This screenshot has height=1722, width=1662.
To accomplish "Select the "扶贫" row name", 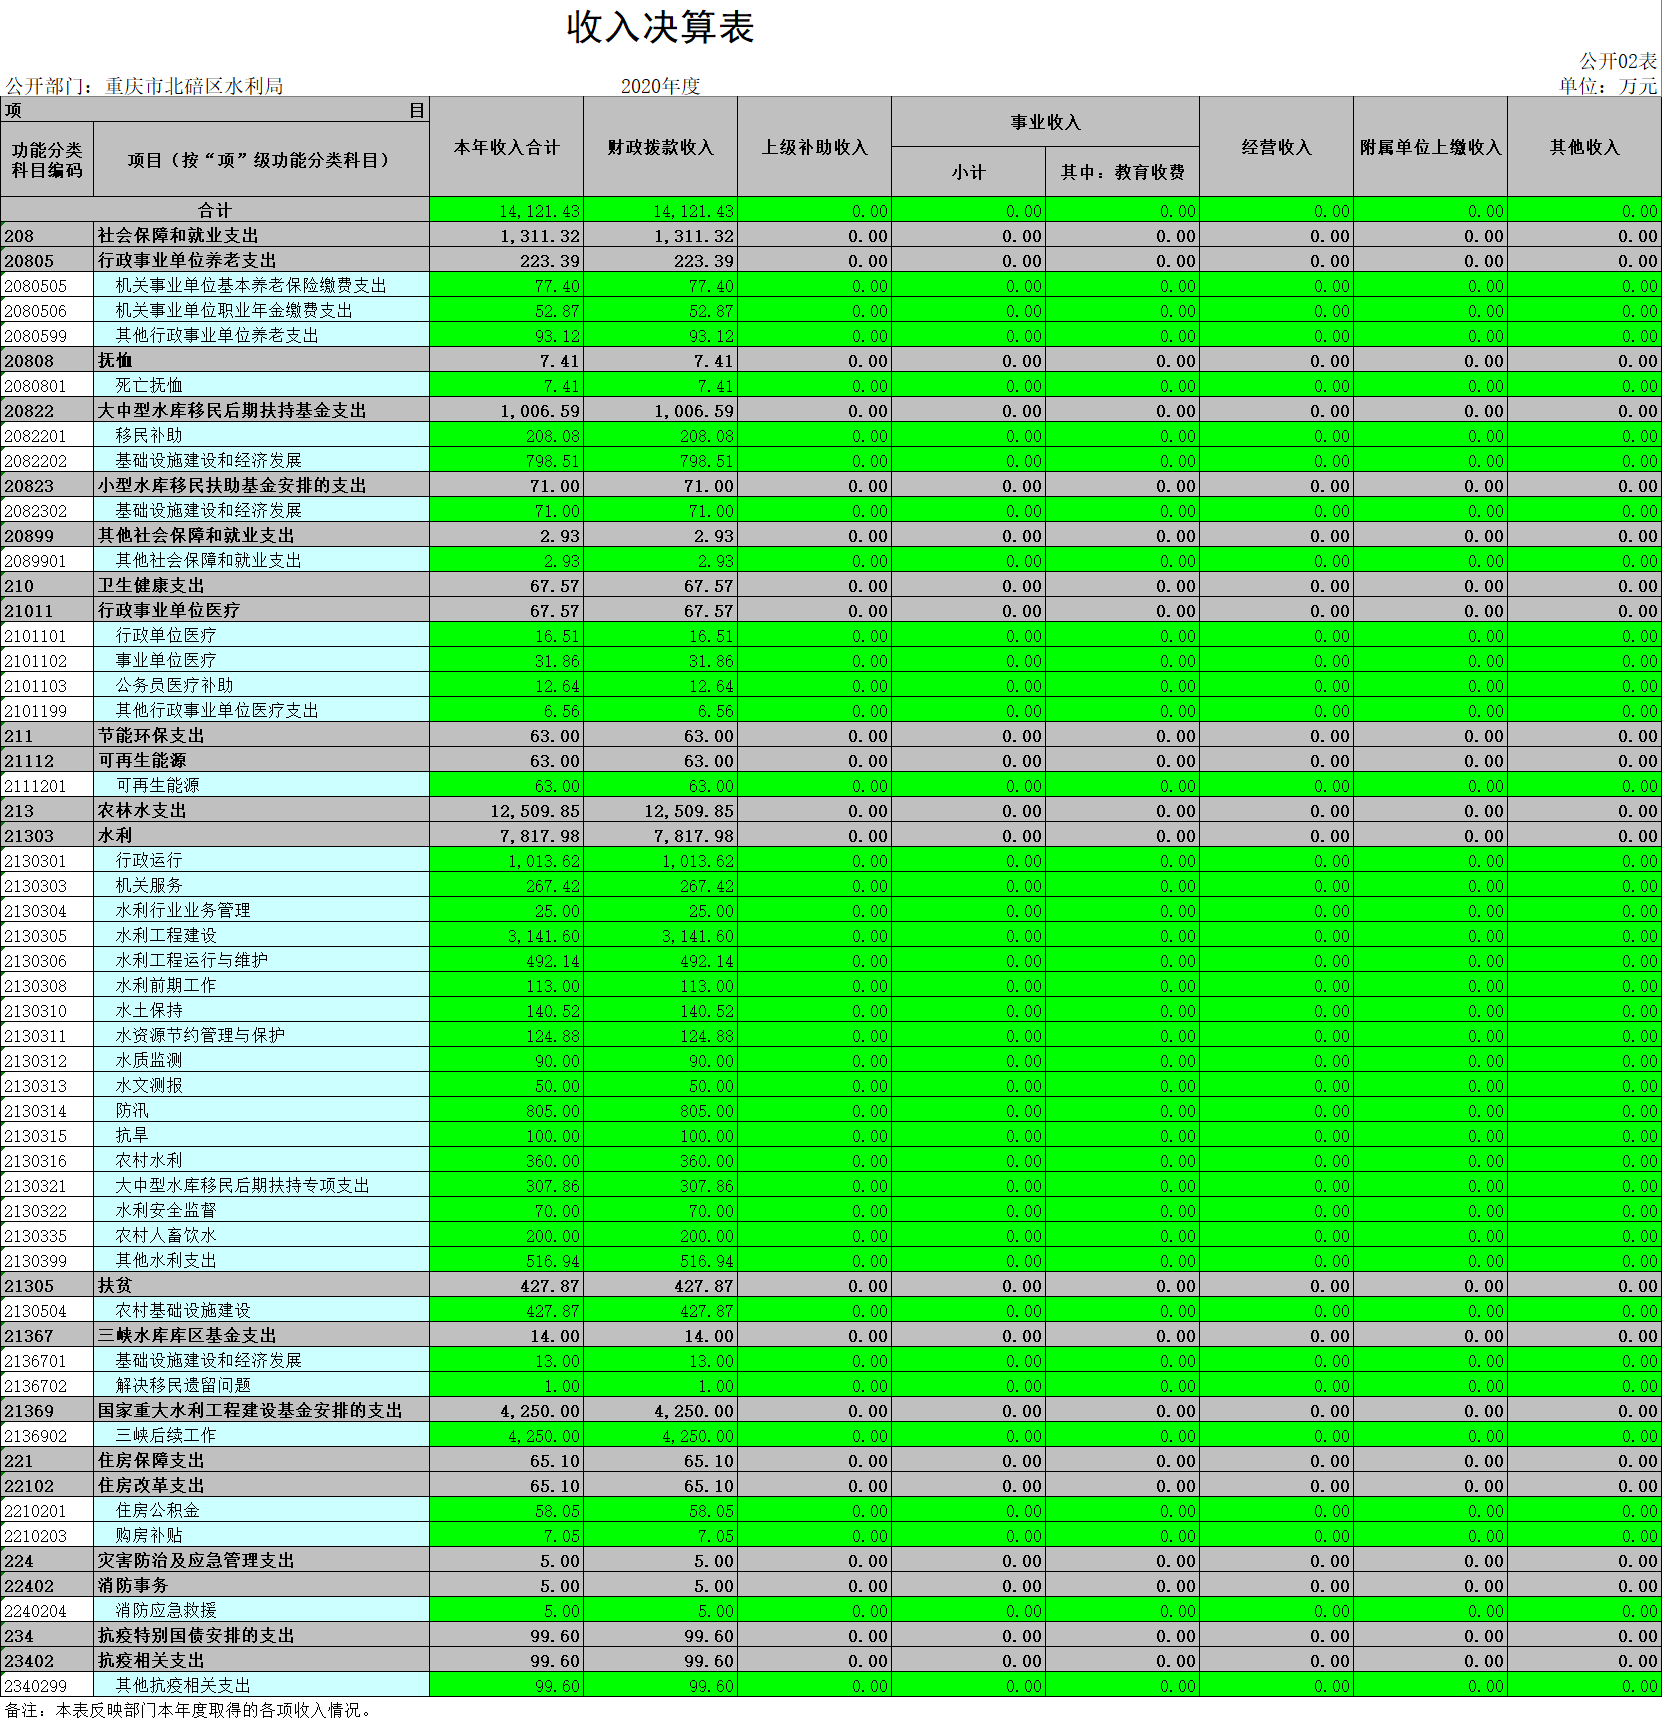I will (115, 1285).
